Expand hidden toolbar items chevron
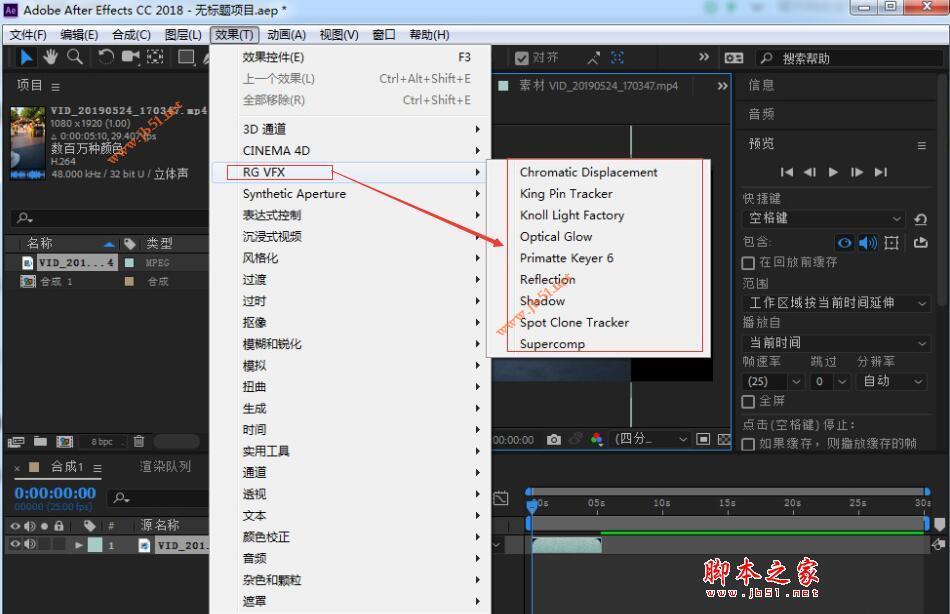 [x=703, y=57]
